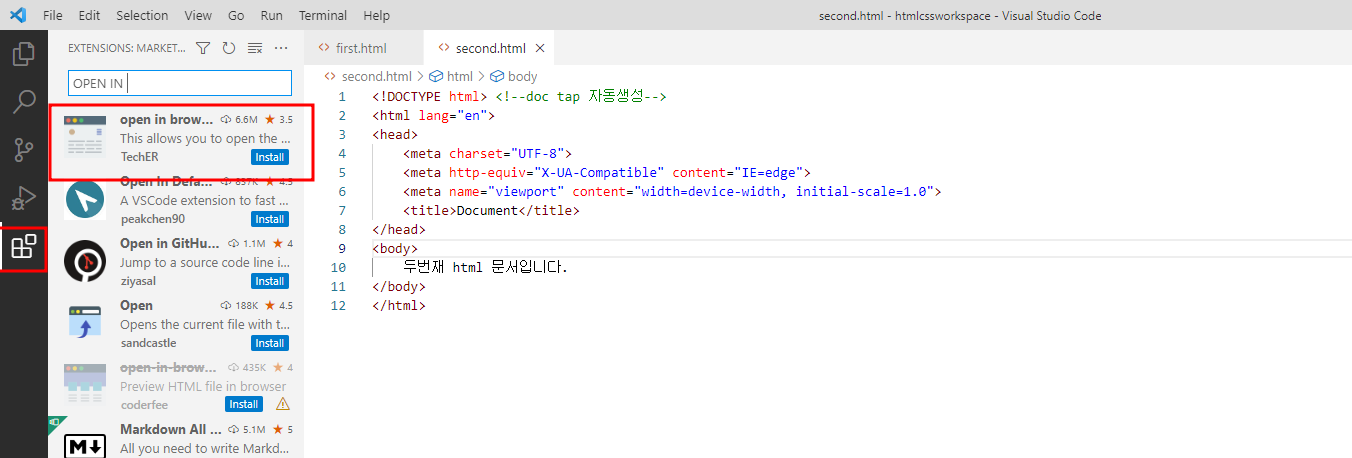
Task: Install the open in browser extension by TechER
Action: [270, 157]
